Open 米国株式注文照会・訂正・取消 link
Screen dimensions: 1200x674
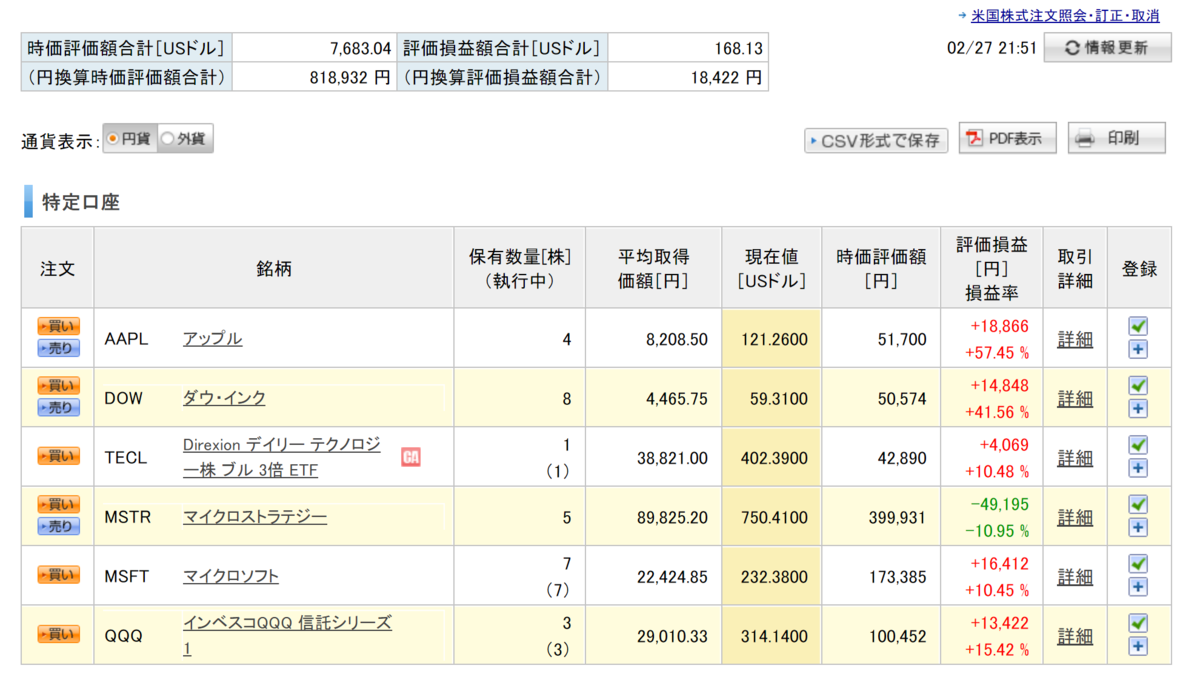click(1064, 15)
